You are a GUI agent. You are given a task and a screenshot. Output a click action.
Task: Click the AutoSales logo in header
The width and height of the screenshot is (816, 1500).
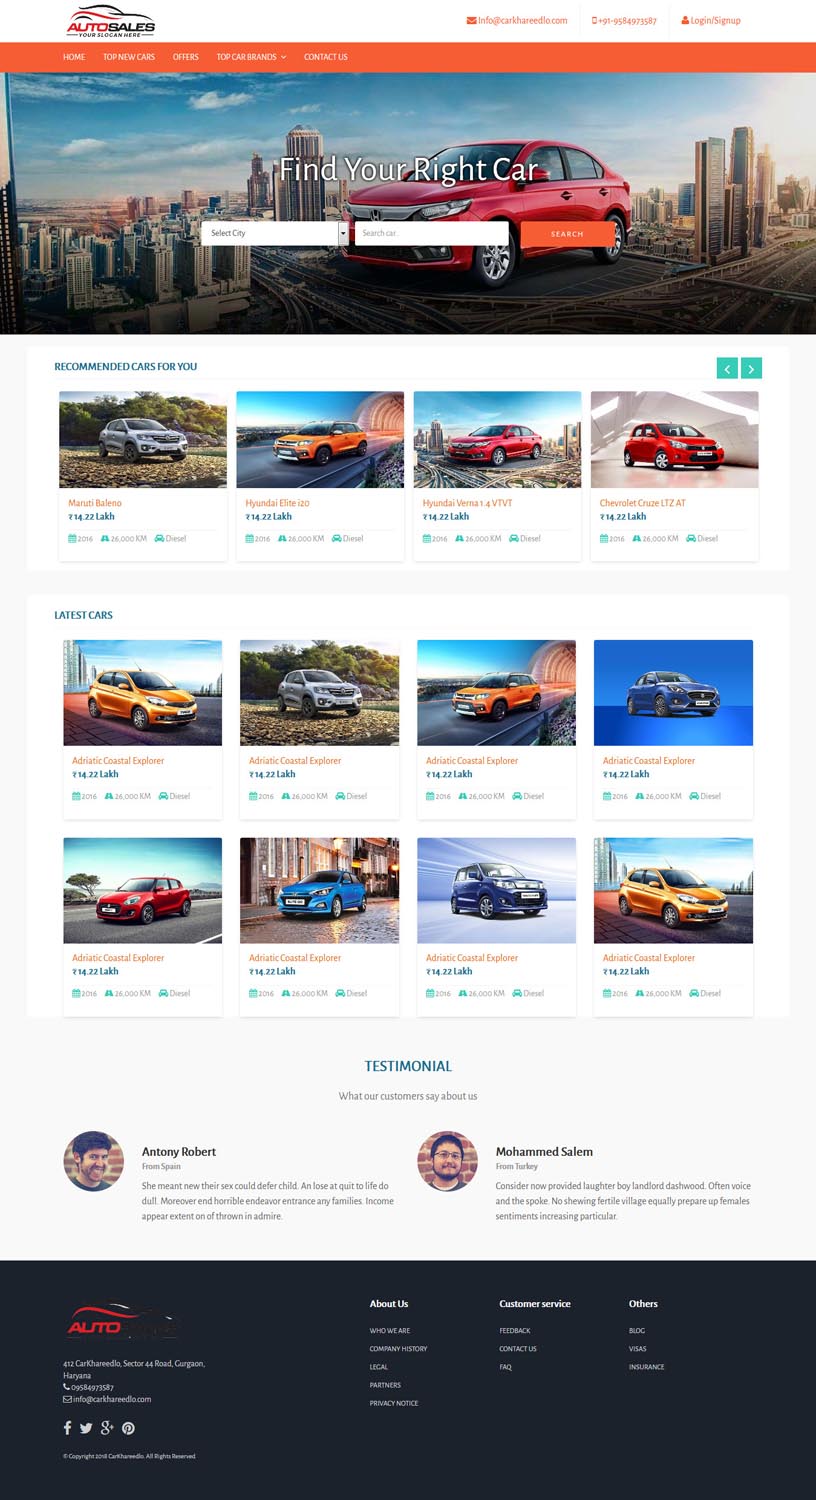point(110,21)
